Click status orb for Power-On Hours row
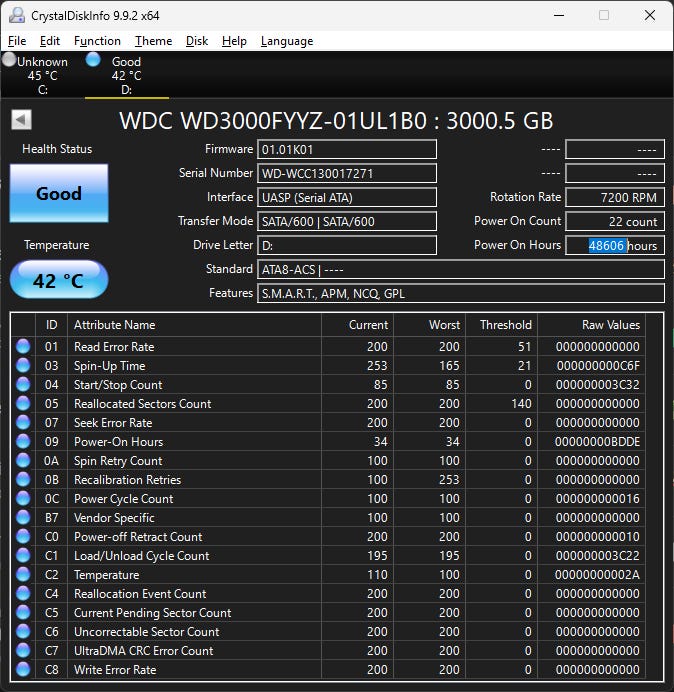 point(23,441)
